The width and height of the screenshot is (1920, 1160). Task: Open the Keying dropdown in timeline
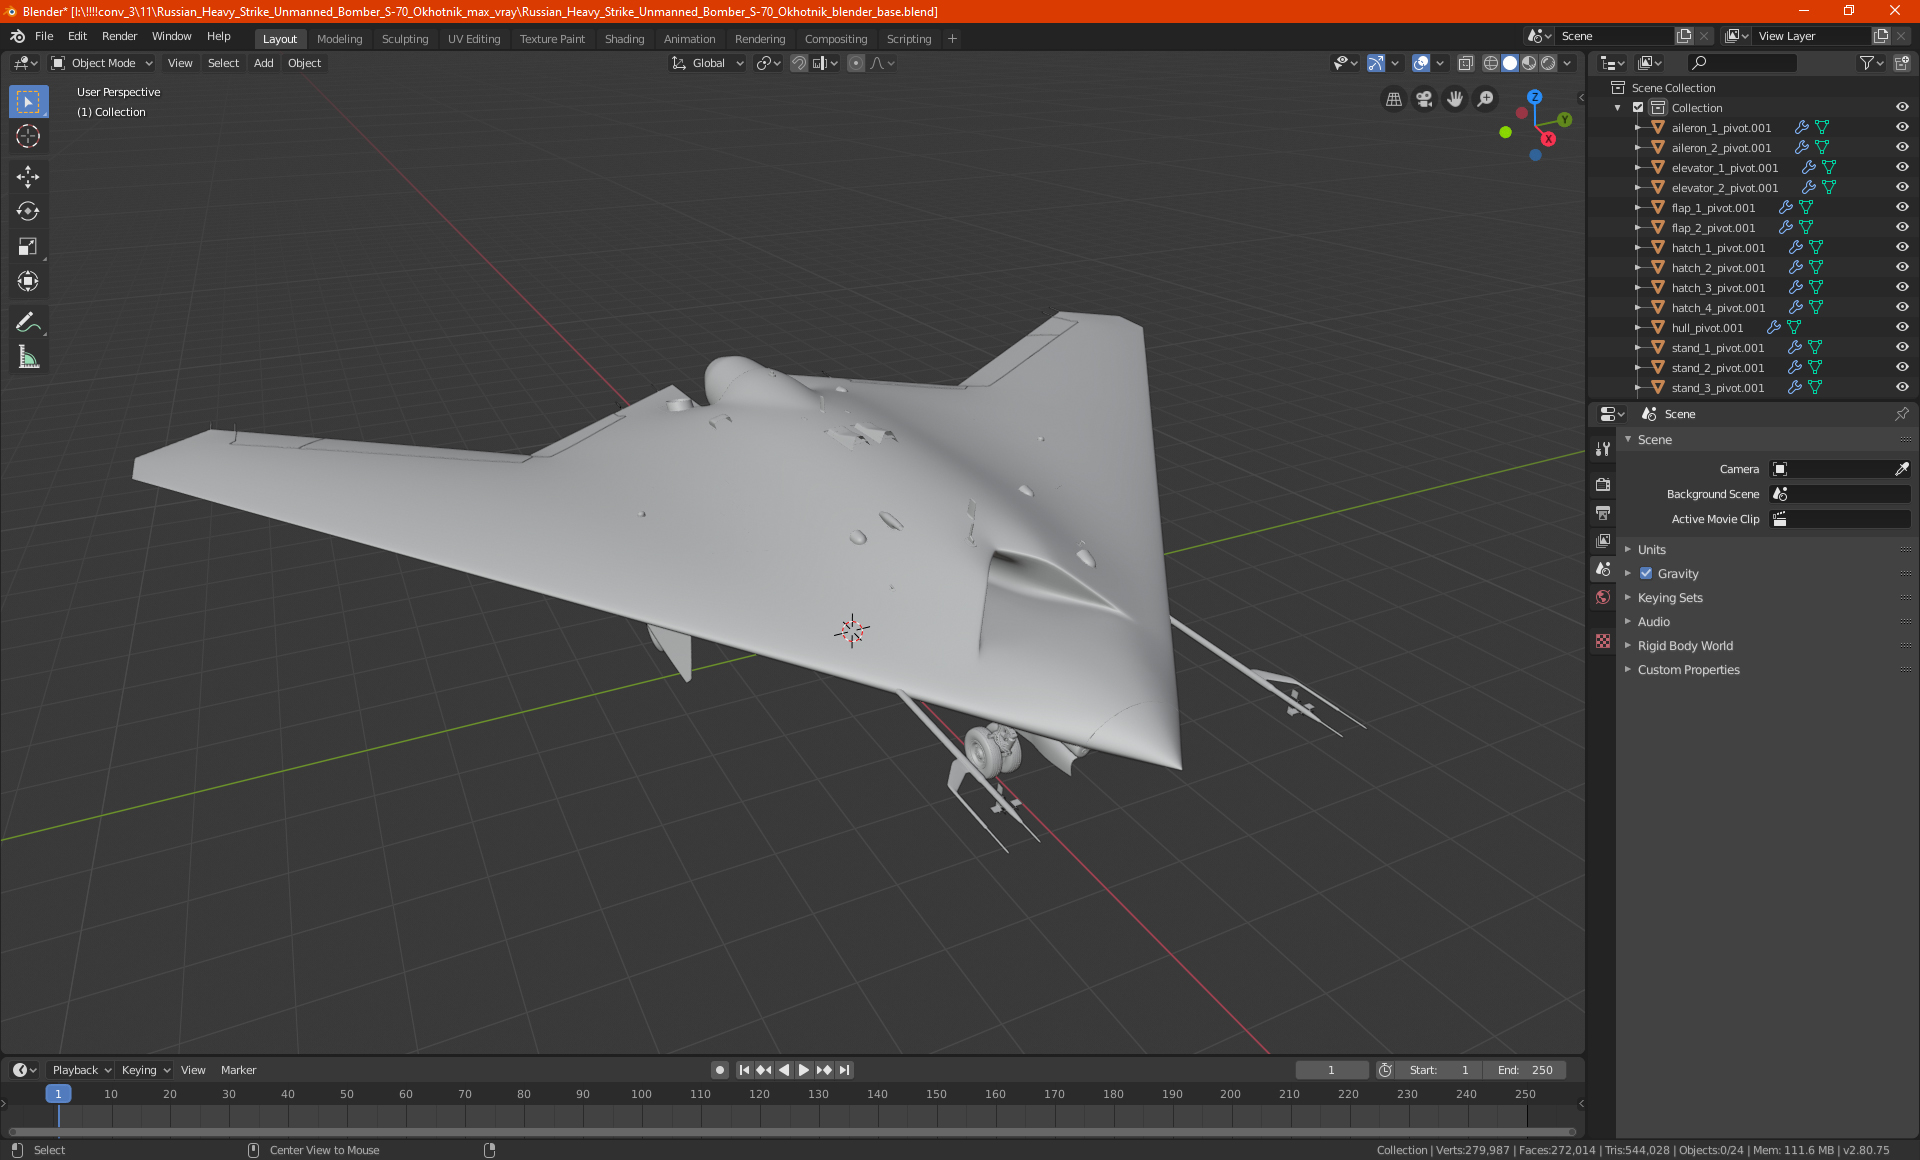tap(145, 1070)
